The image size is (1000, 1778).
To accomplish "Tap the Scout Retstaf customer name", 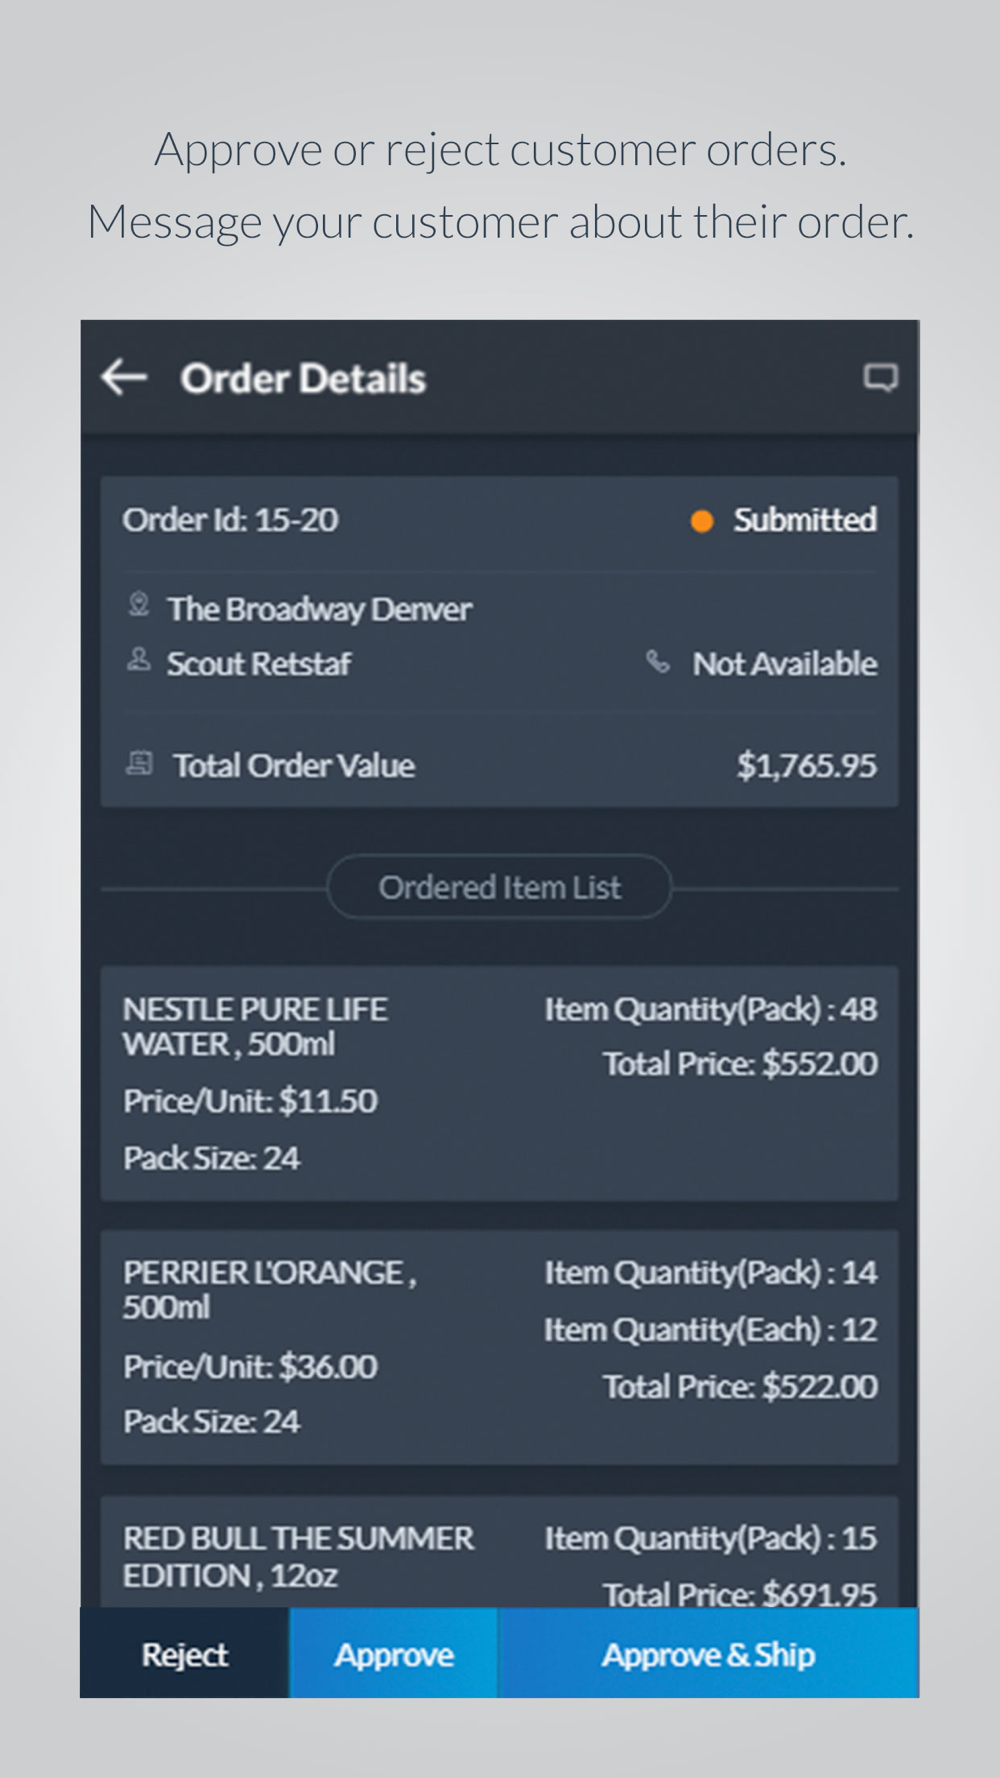I will click(259, 664).
